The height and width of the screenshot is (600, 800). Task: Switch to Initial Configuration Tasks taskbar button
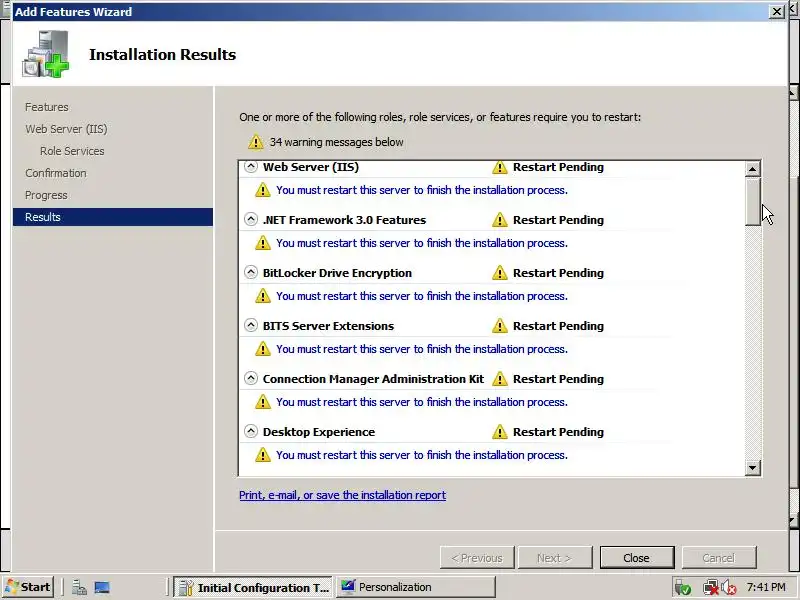[x=253, y=587]
